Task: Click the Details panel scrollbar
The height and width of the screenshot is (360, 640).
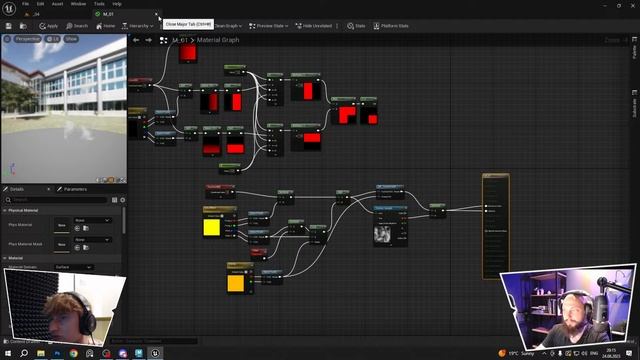Action: pos(123,220)
